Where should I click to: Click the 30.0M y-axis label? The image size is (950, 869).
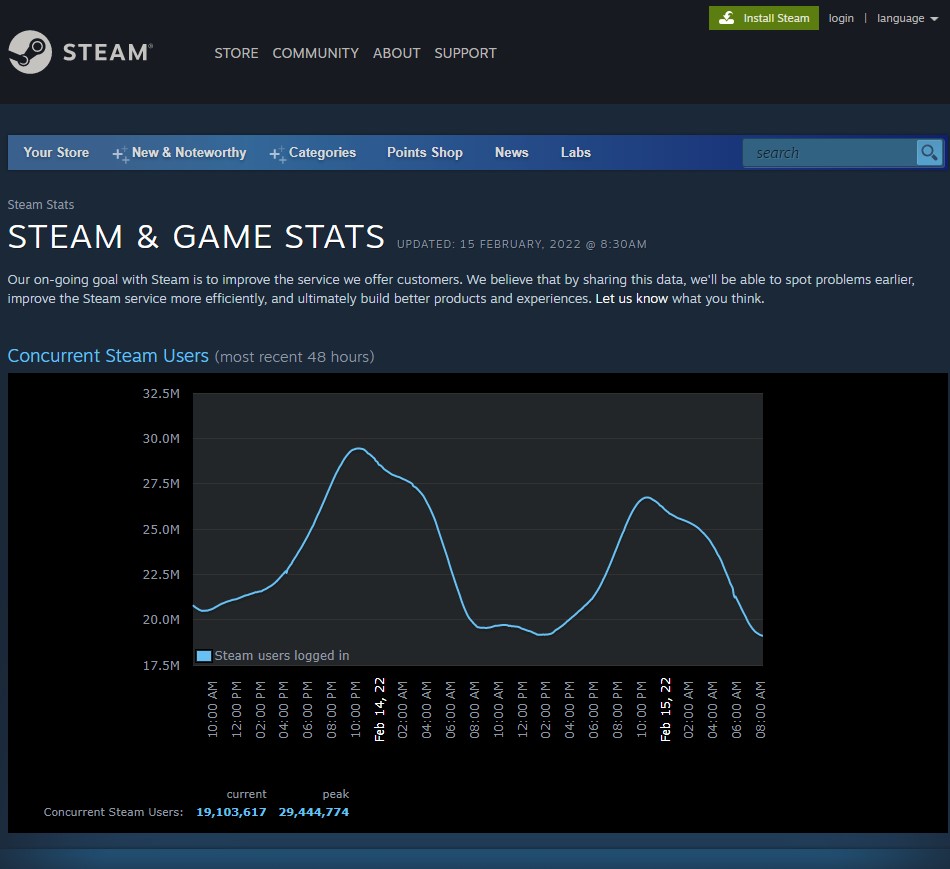pos(161,439)
